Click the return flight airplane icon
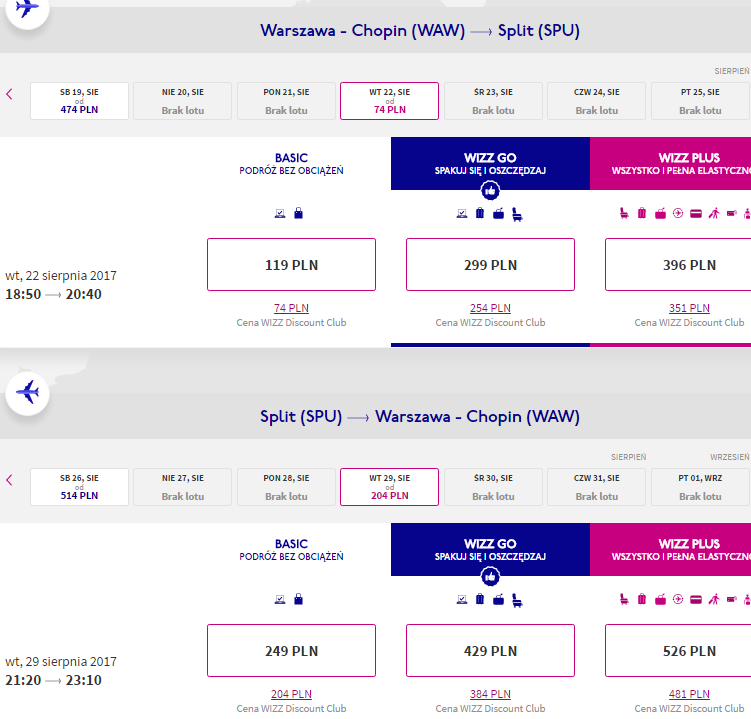The image size is (751, 719). pyautogui.click(x=27, y=393)
